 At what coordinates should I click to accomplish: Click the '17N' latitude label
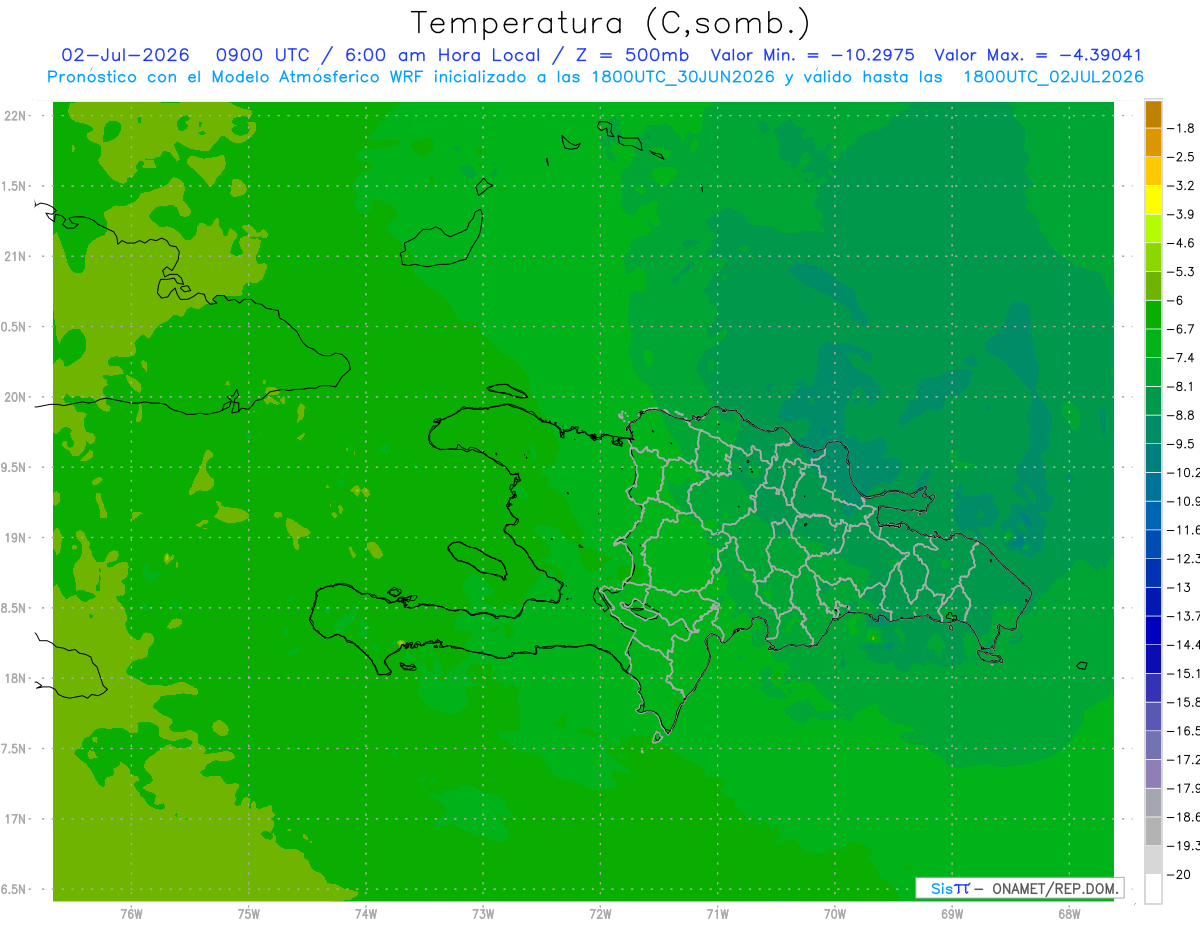tap(16, 820)
